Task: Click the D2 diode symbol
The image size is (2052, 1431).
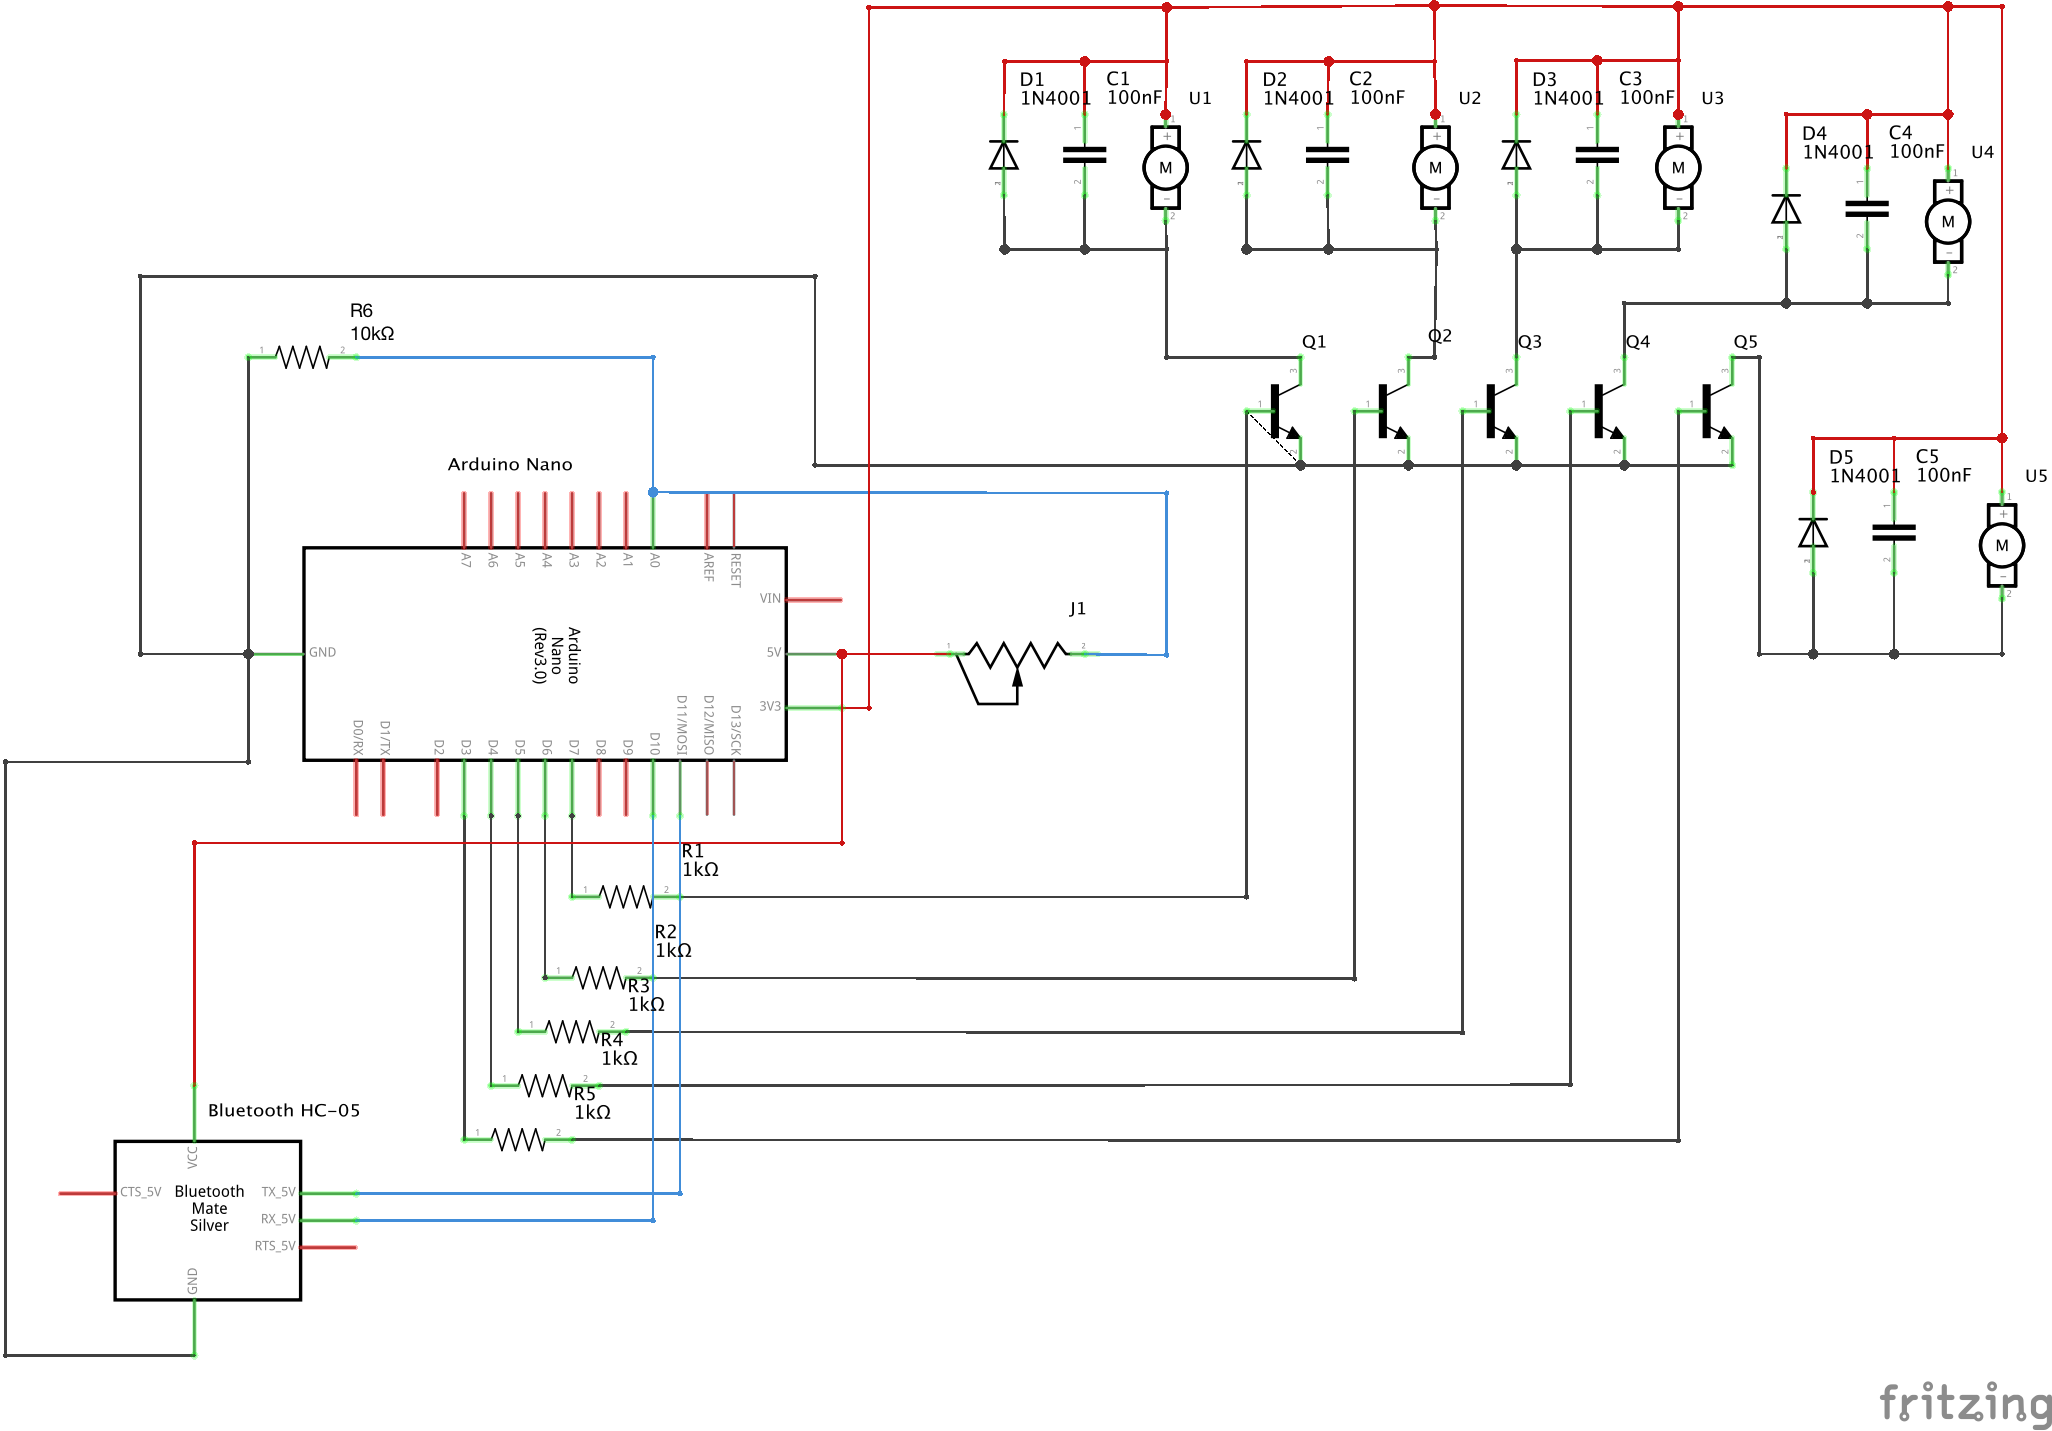Action: coord(1246,155)
